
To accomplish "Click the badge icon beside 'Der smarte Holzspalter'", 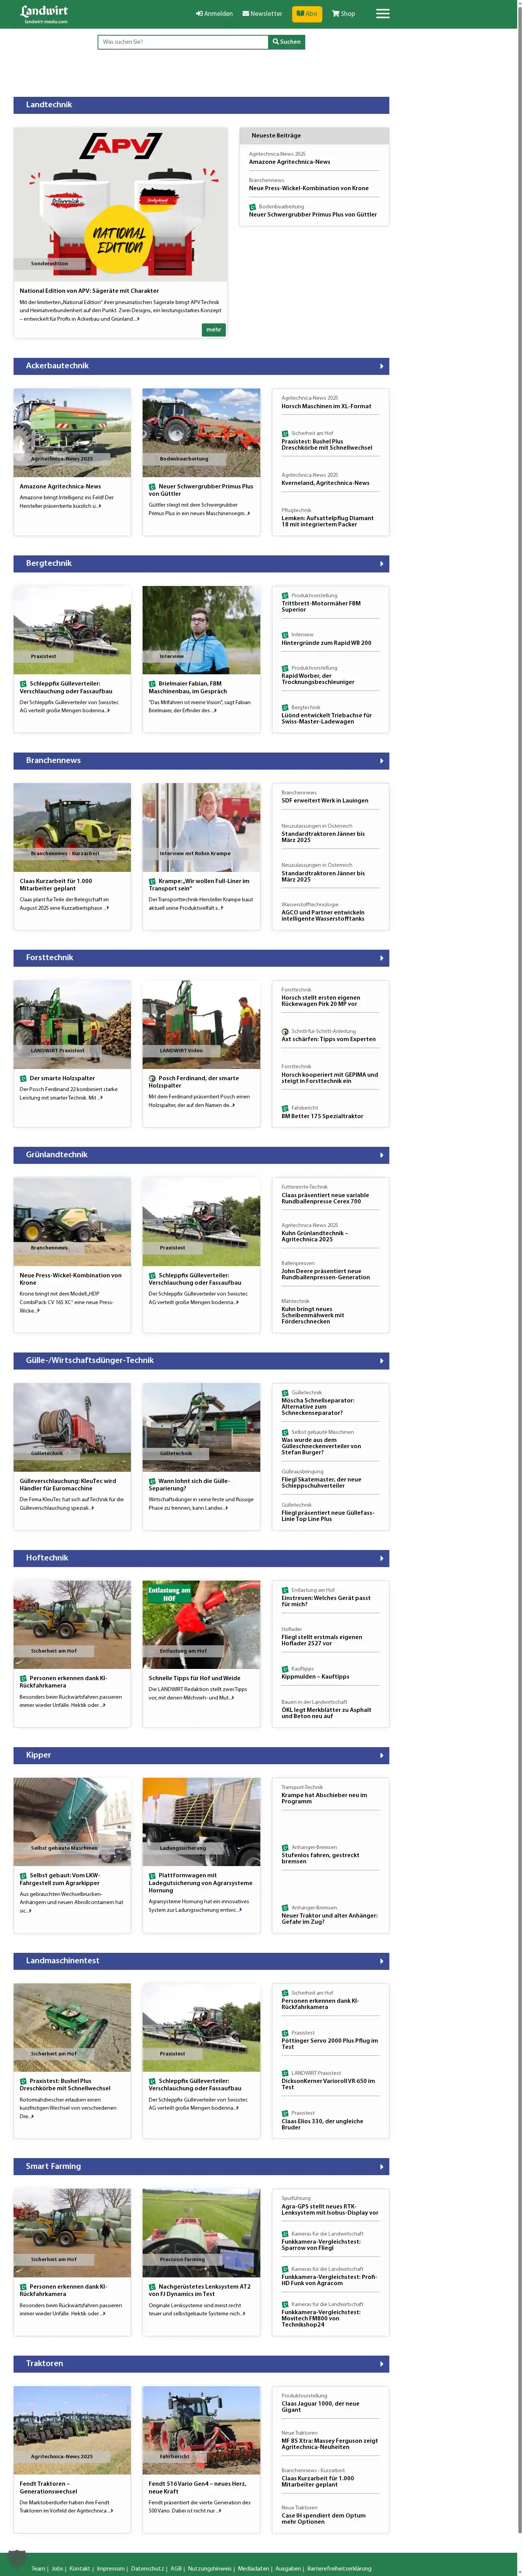I will coord(23,1078).
